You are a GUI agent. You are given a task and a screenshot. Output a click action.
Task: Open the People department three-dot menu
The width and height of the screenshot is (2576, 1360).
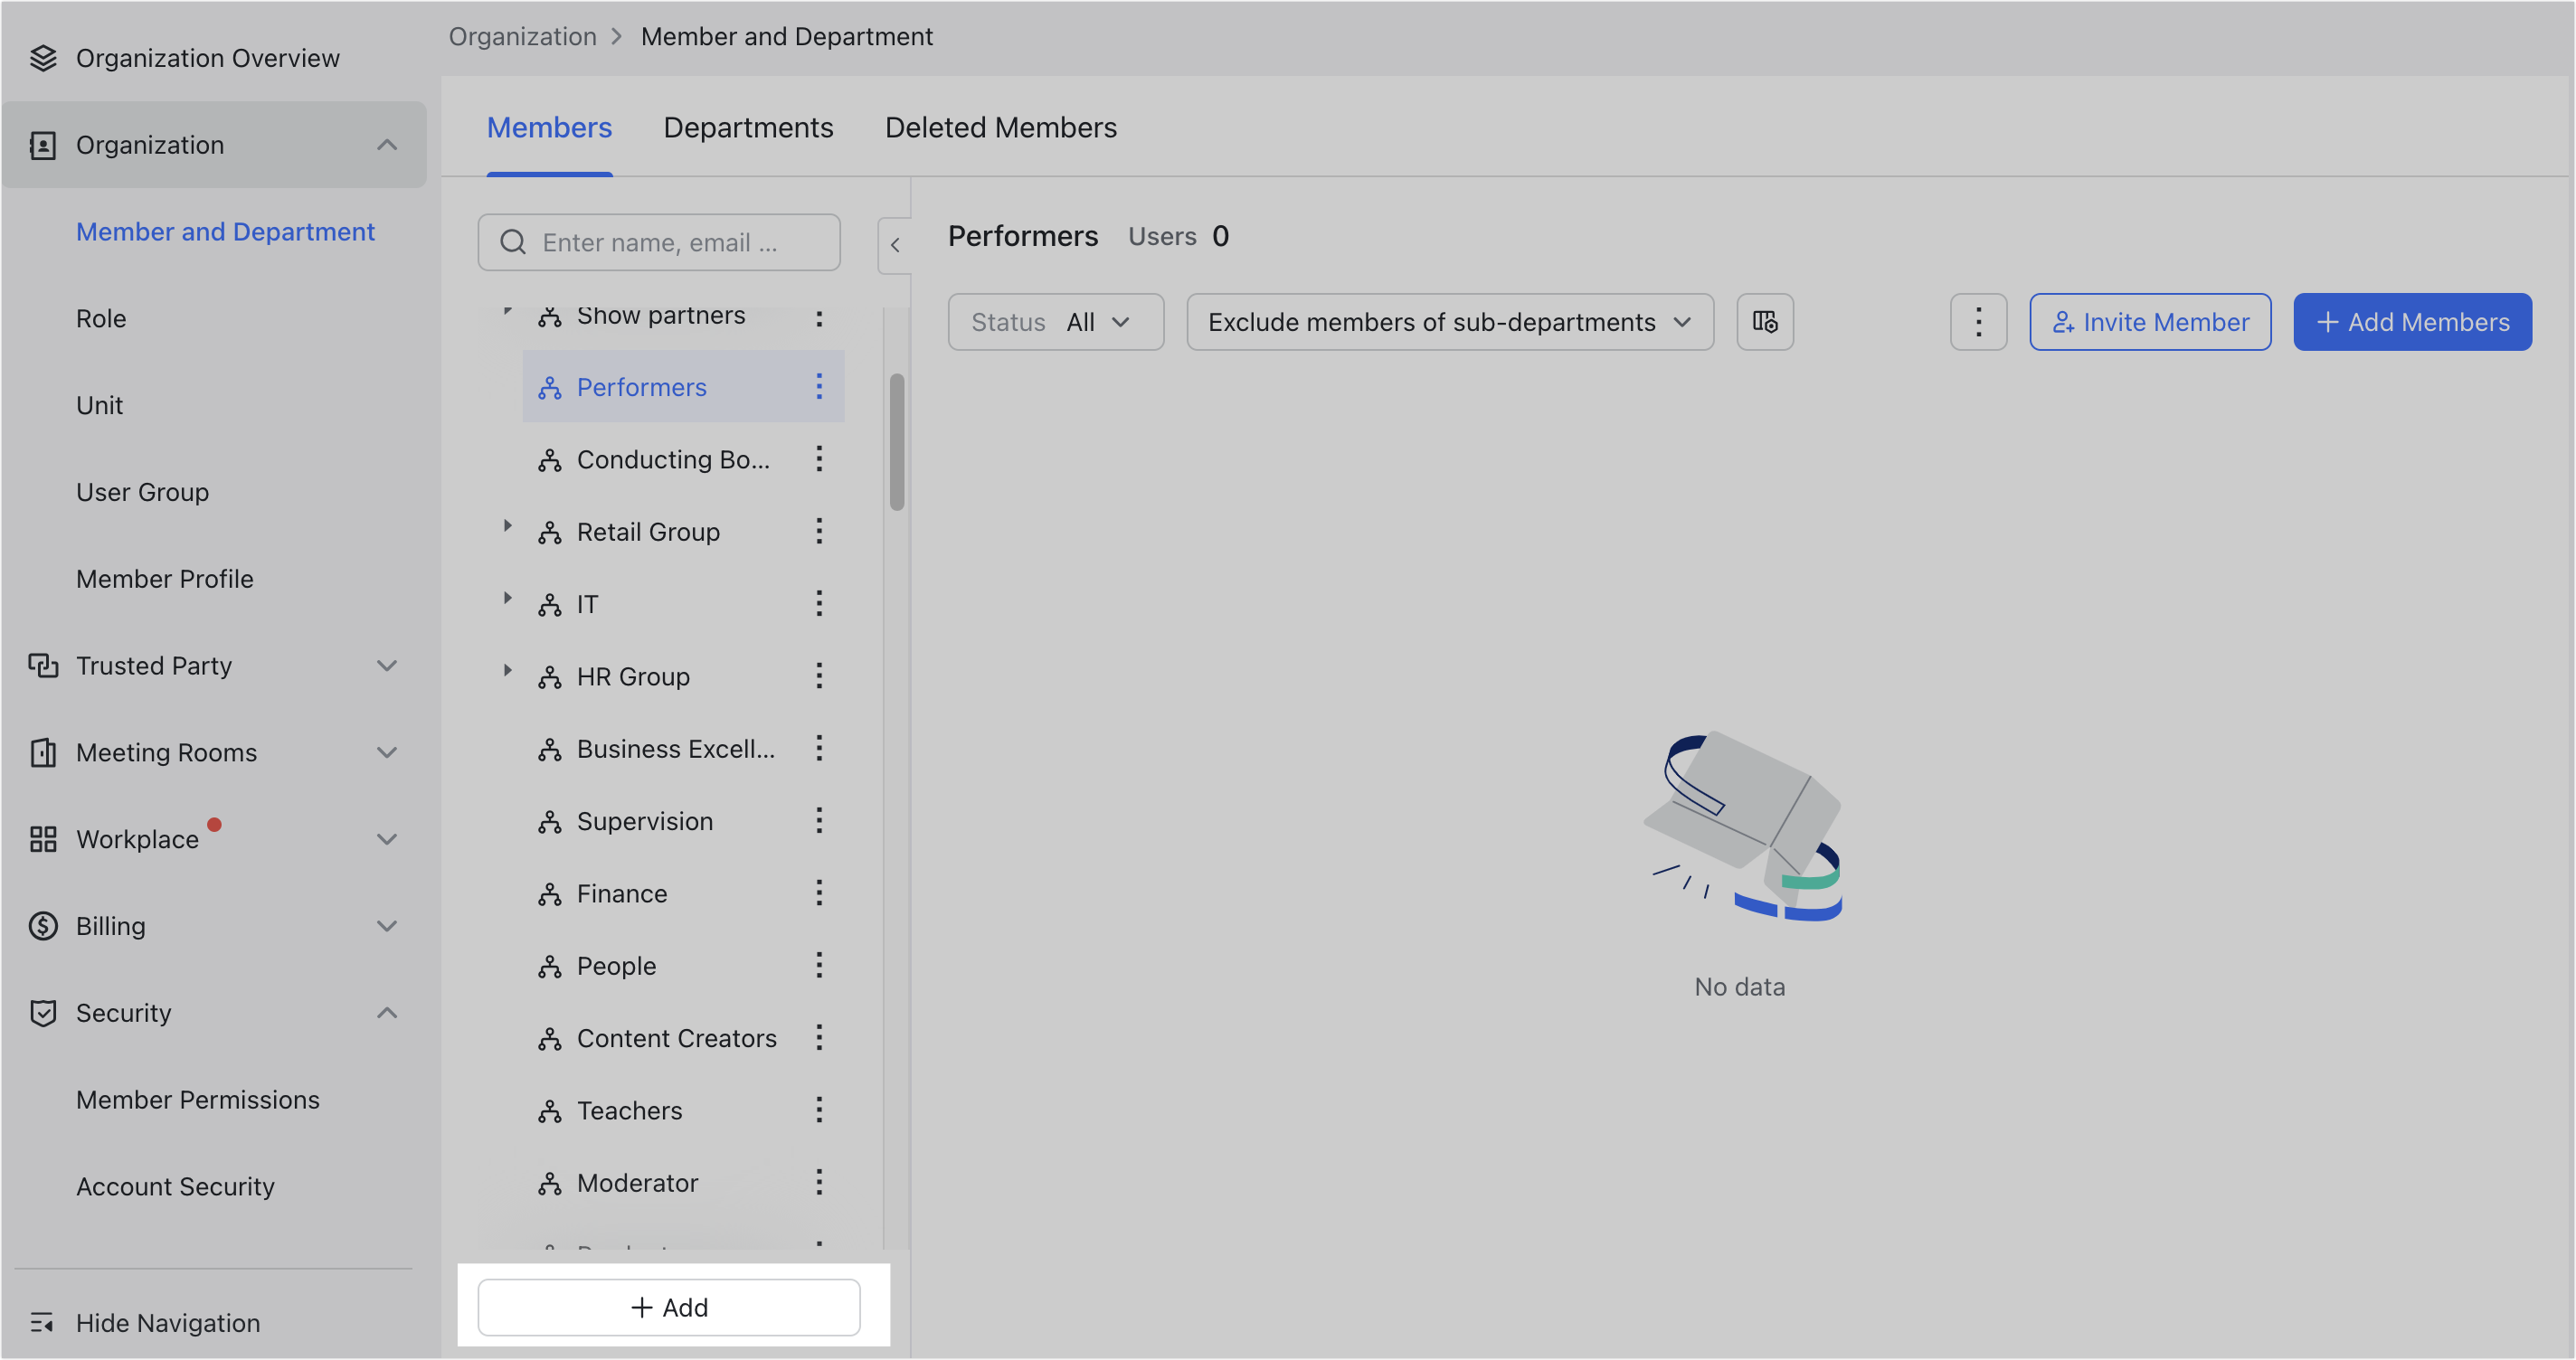pyautogui.click(x=818, y=965)
